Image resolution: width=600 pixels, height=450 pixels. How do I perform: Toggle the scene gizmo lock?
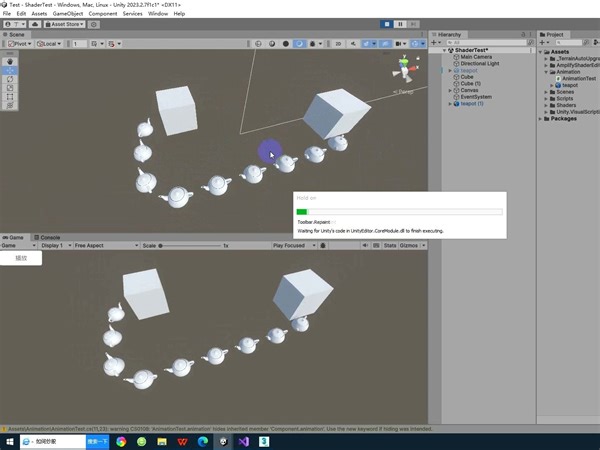pyautogui.click(x=418, y=58)
